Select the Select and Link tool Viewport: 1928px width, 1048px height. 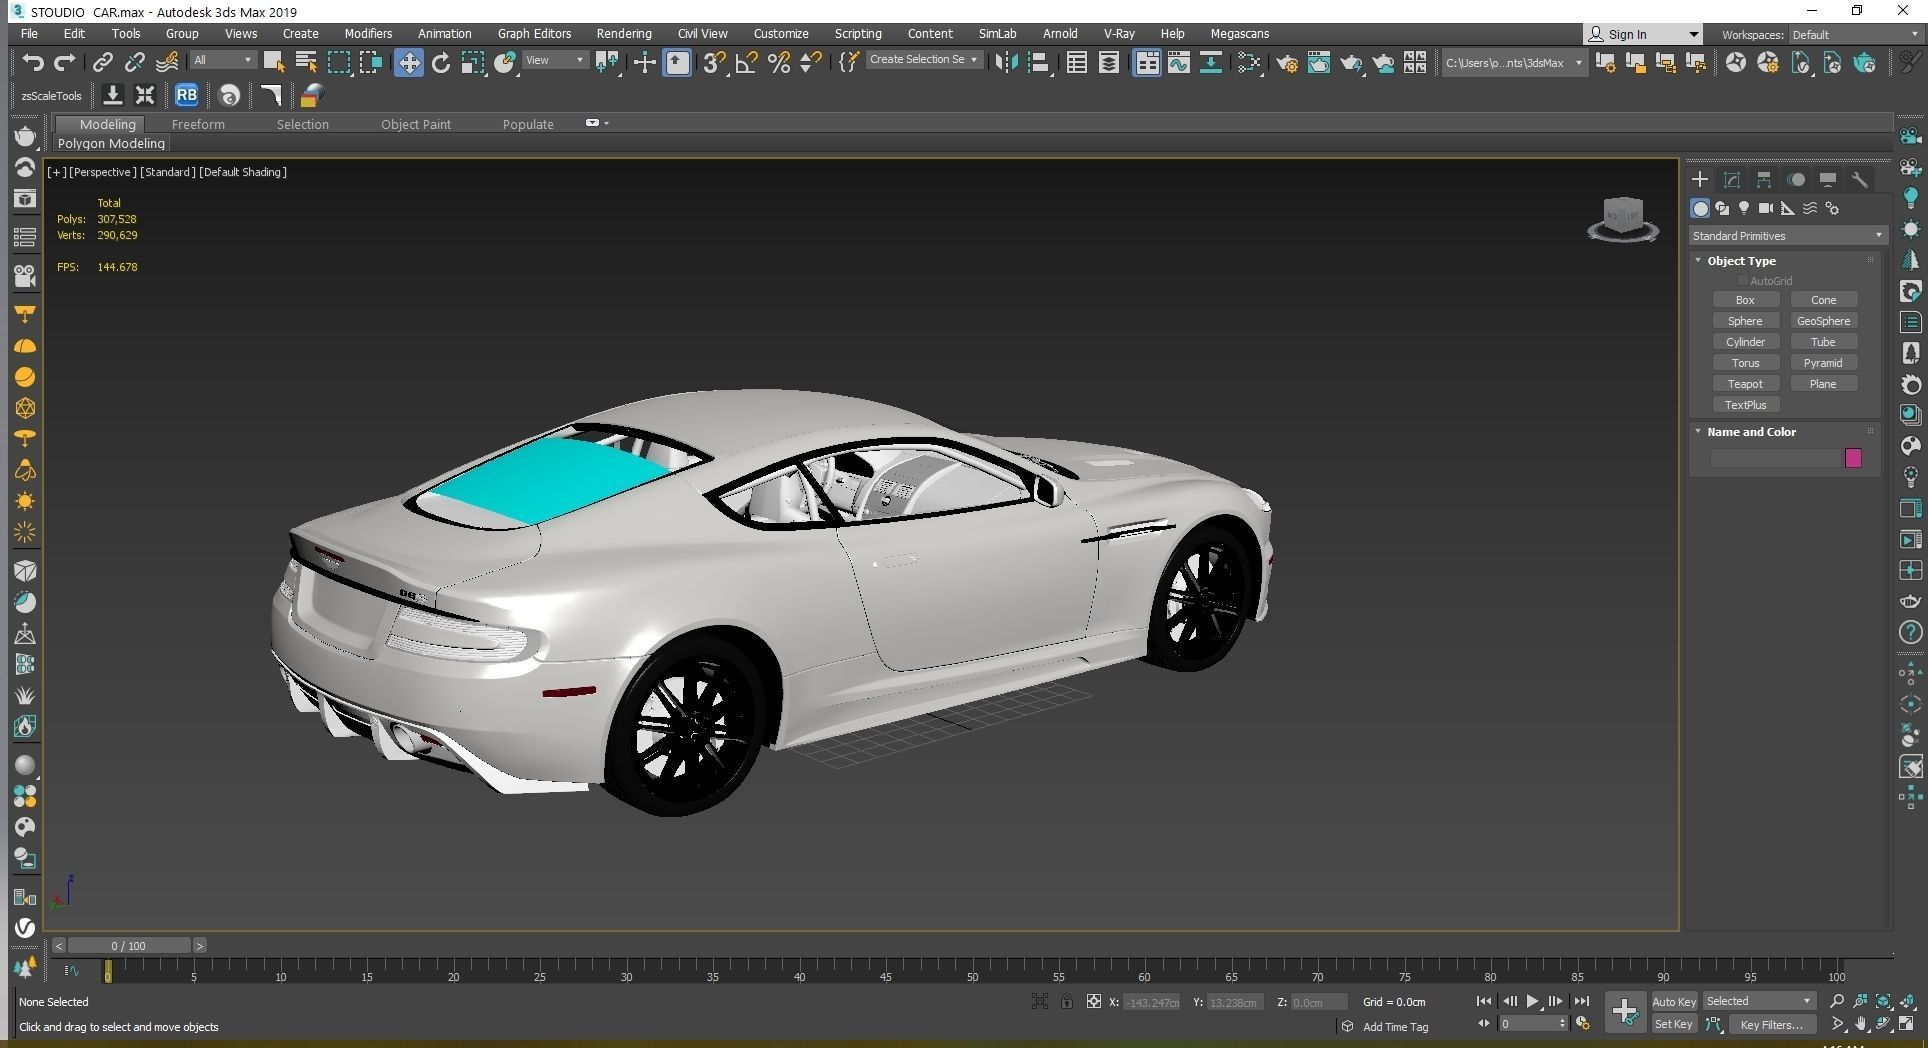[102, 63]
